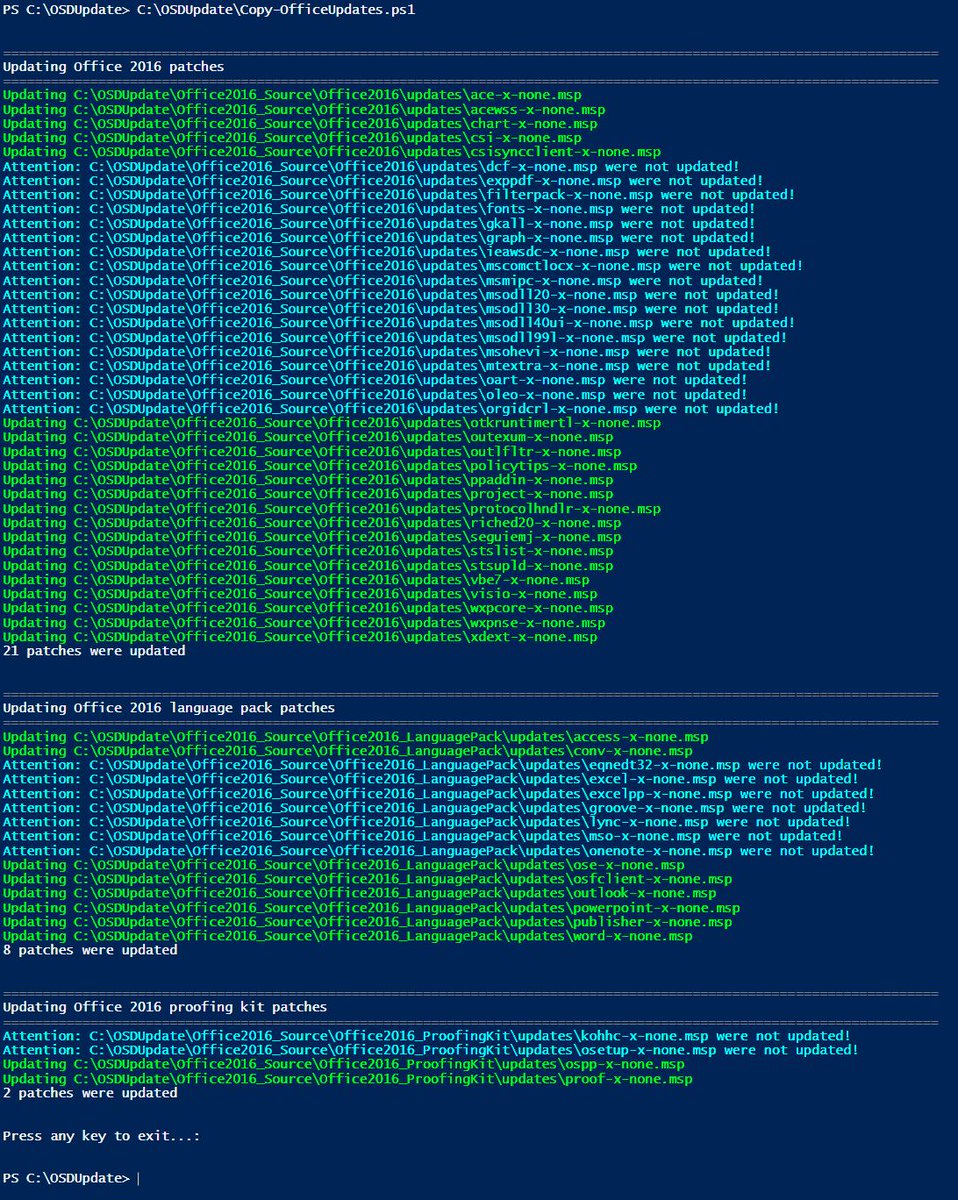The width and height of the screenshot is (958, 1200).
Task: Click the Attention line for msodll99l-x-none.msp
Action: (x=395, y=337)
